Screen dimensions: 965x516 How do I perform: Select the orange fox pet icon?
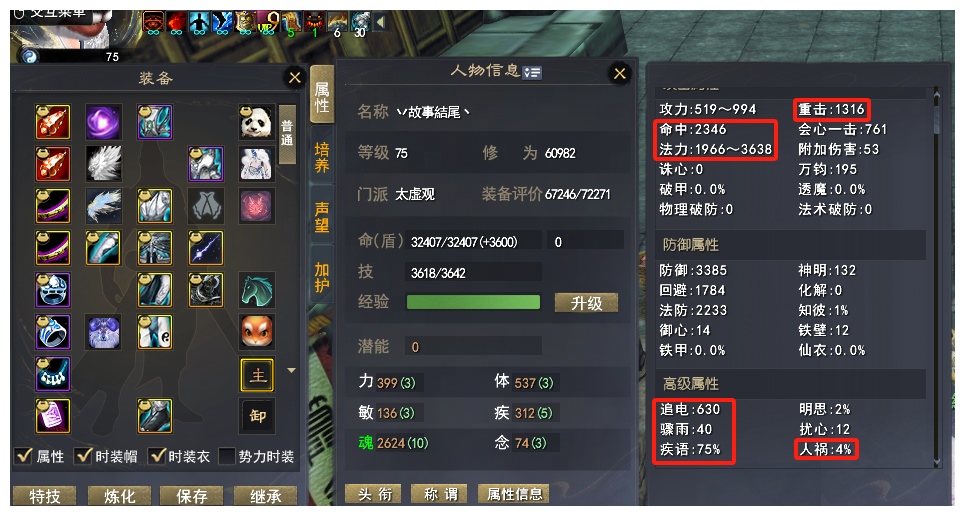click(x=256, y=333)
